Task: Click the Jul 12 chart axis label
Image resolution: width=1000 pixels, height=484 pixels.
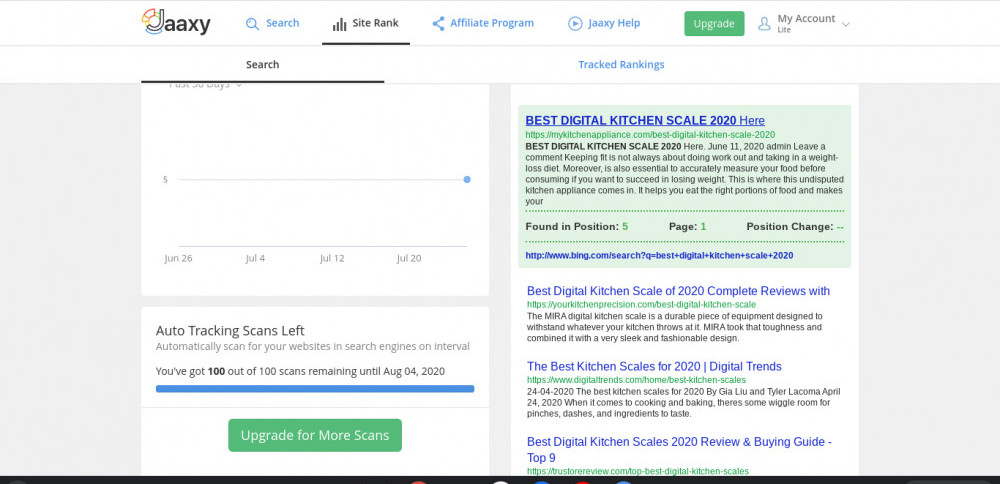Action: point(332,258)
